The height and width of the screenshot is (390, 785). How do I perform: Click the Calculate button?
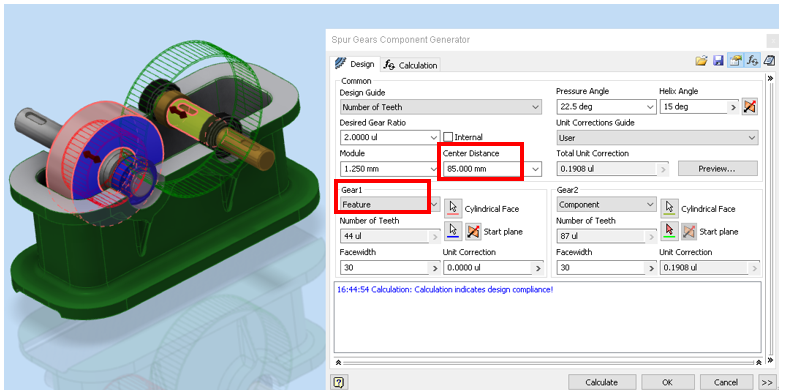tap(601, 382)
